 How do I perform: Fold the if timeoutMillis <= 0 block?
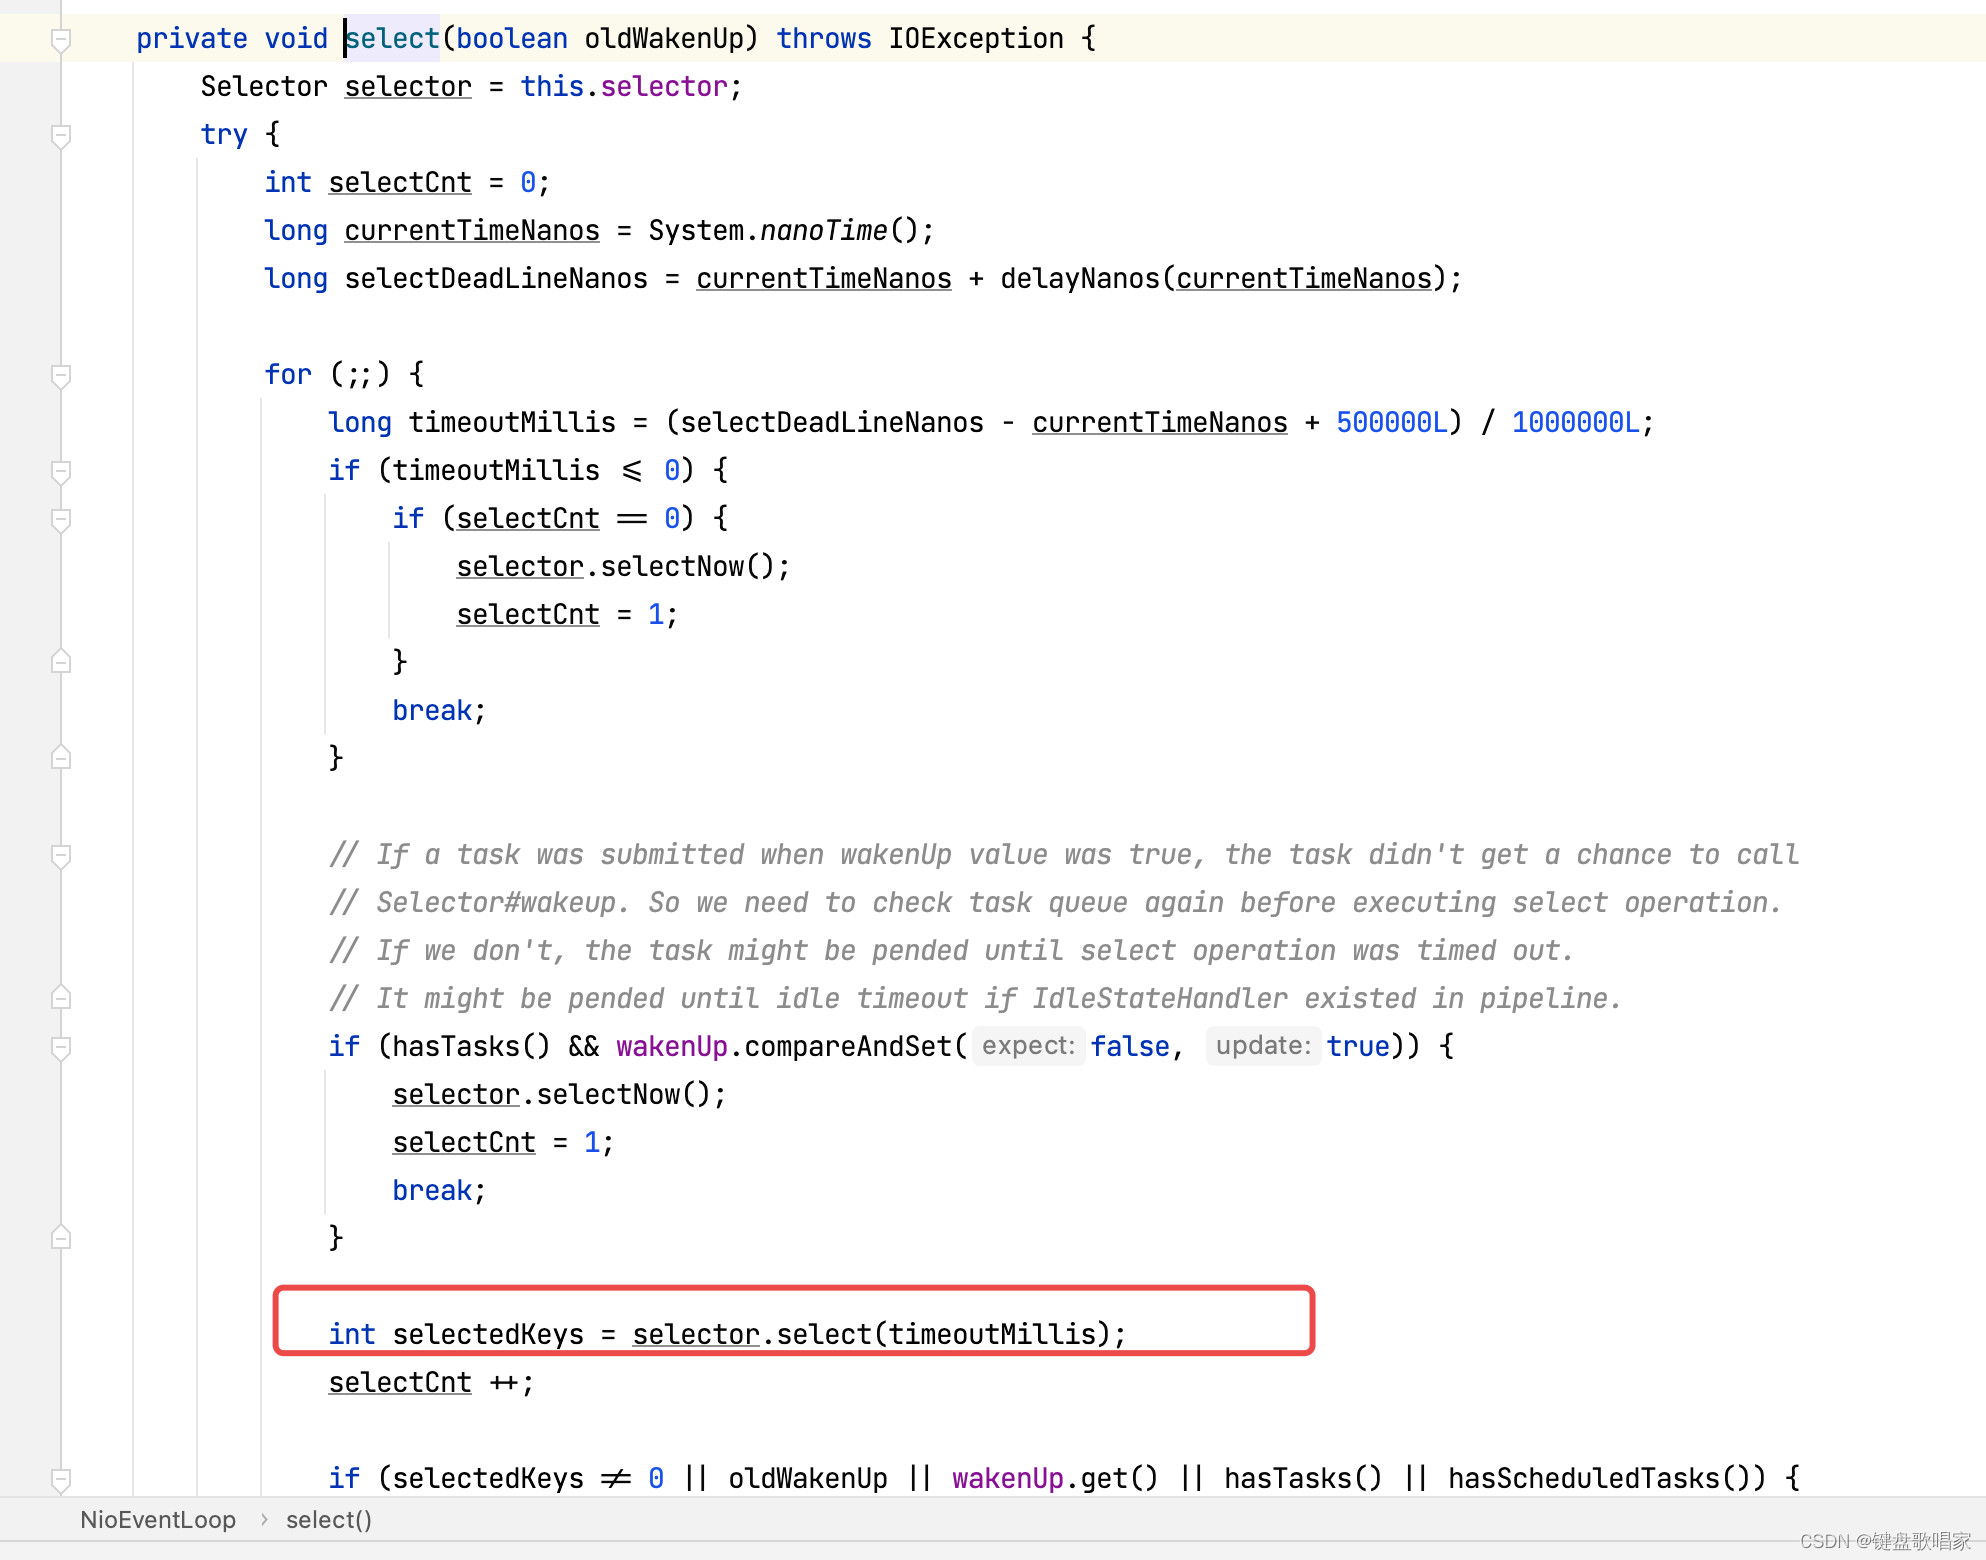click(61, 471)
